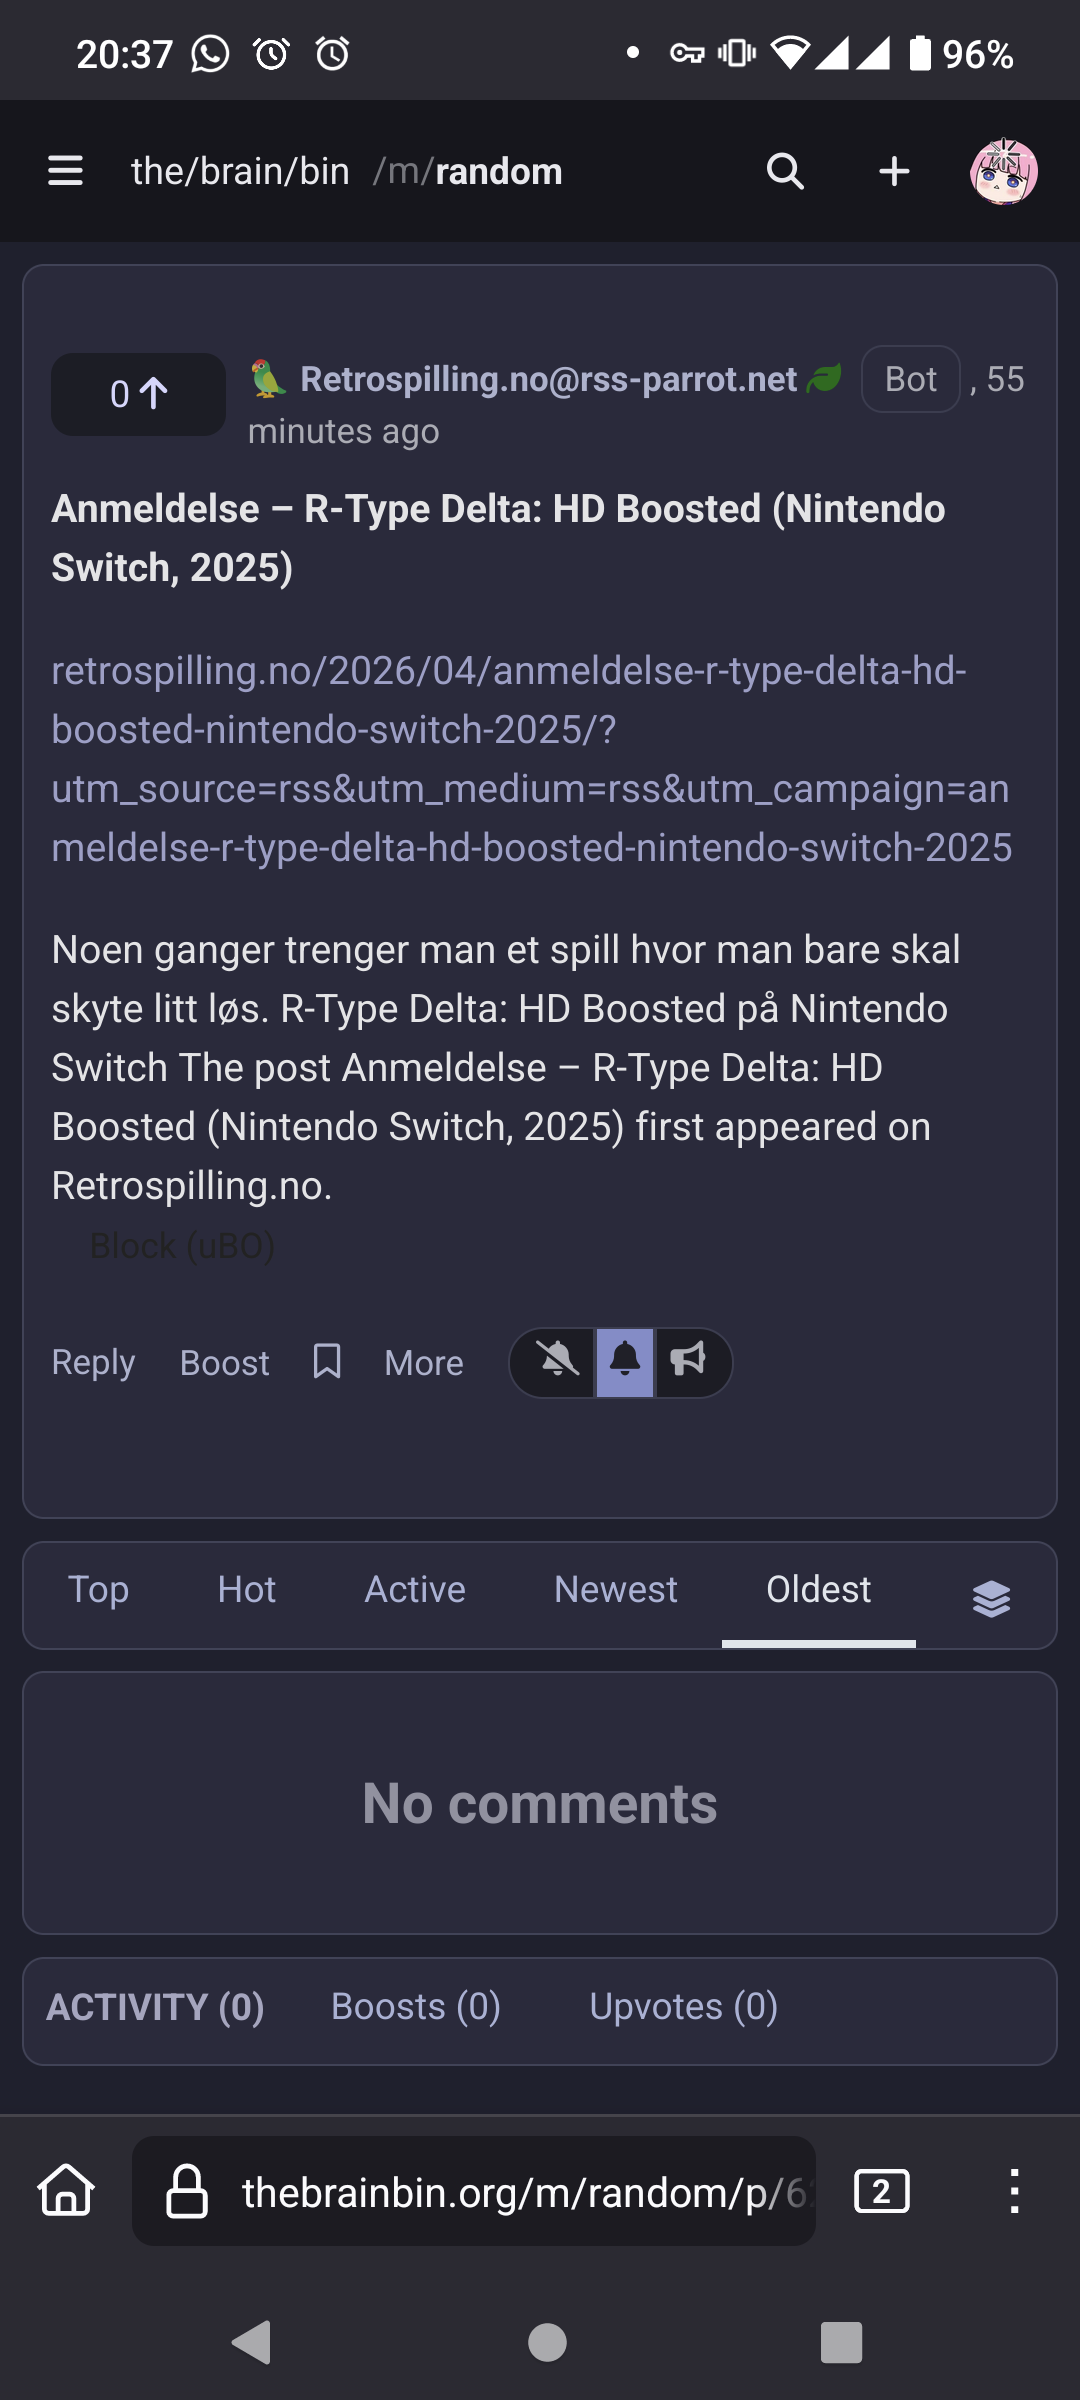Enable loud notifications with megaphone icon
1080x2400 pixels.
(x=689, y=1362)
